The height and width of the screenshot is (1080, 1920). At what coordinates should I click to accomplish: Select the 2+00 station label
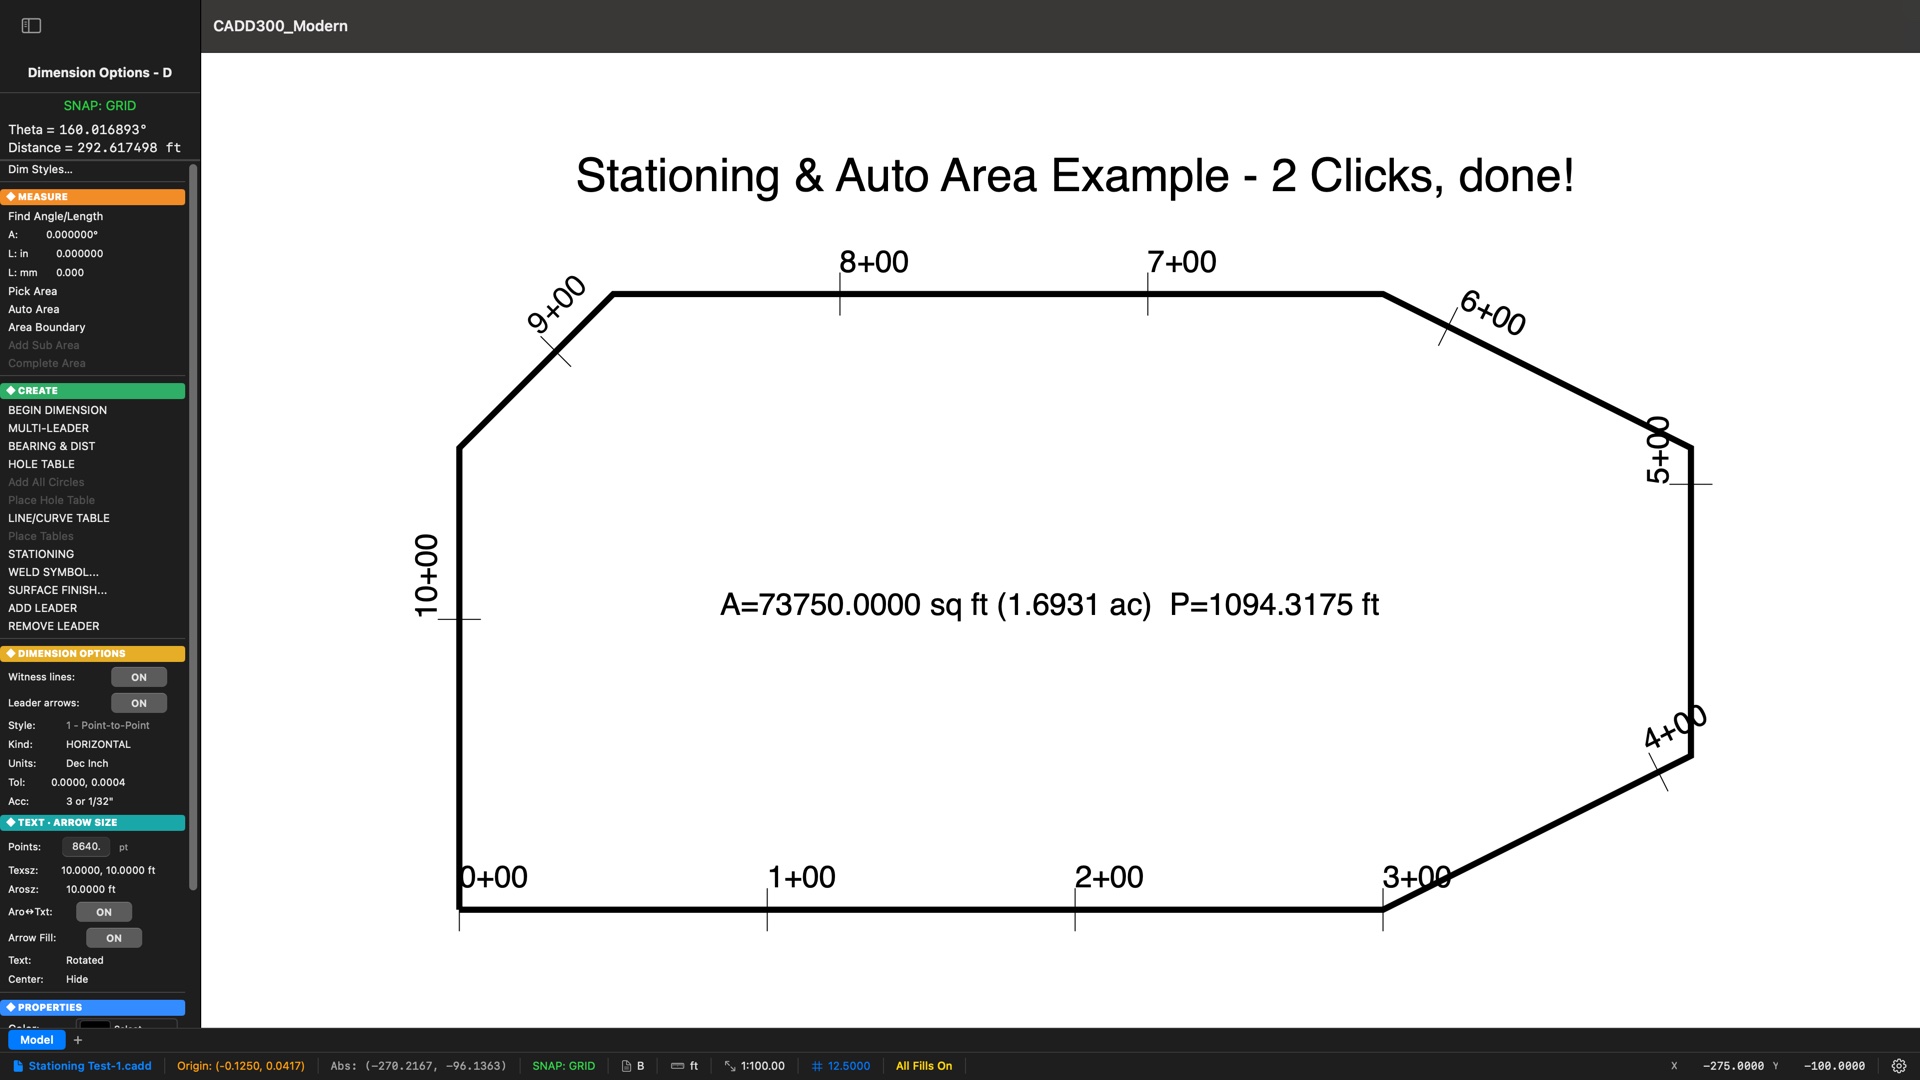[x=1109, y=877]
